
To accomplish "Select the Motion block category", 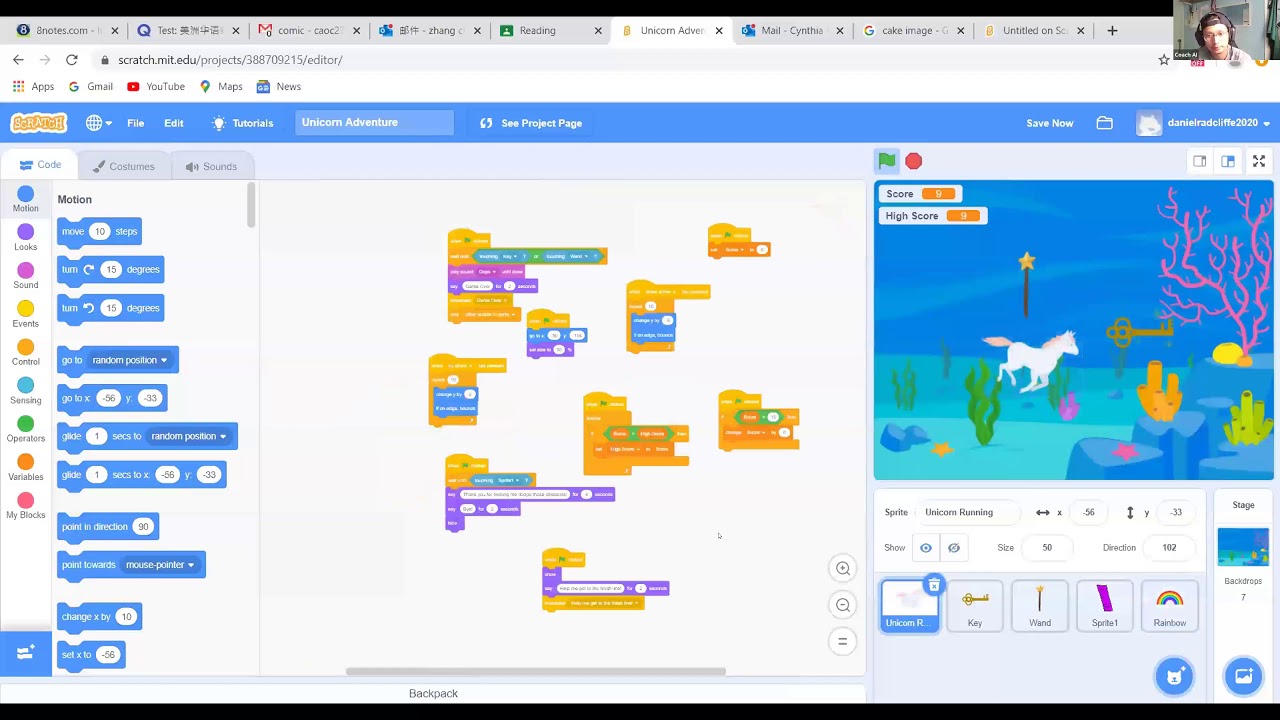I will [x=26, y=200].
